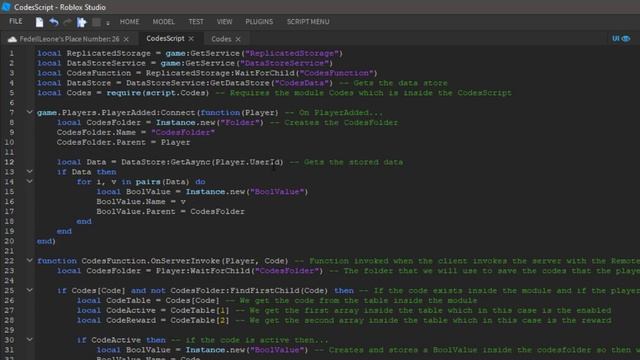
Task: Undo the last action with the blue arrow
Action: click(53, 22)
